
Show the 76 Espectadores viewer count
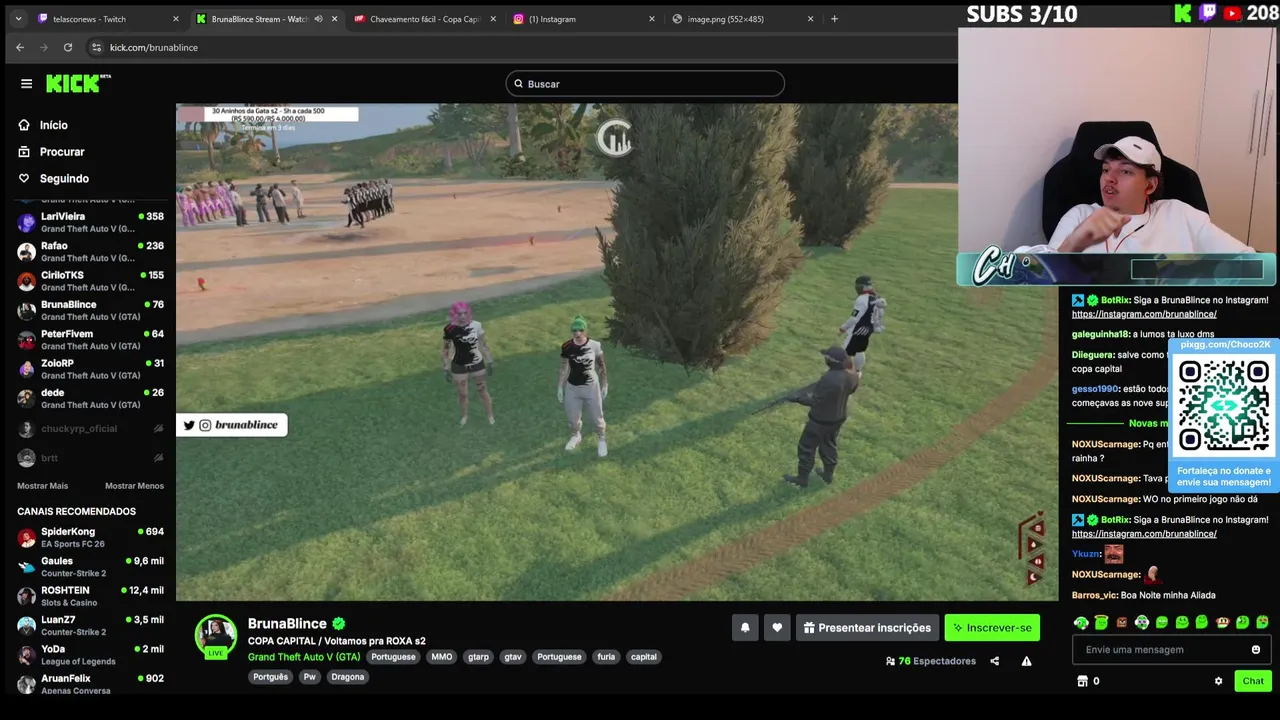click(x=930, y=661)
